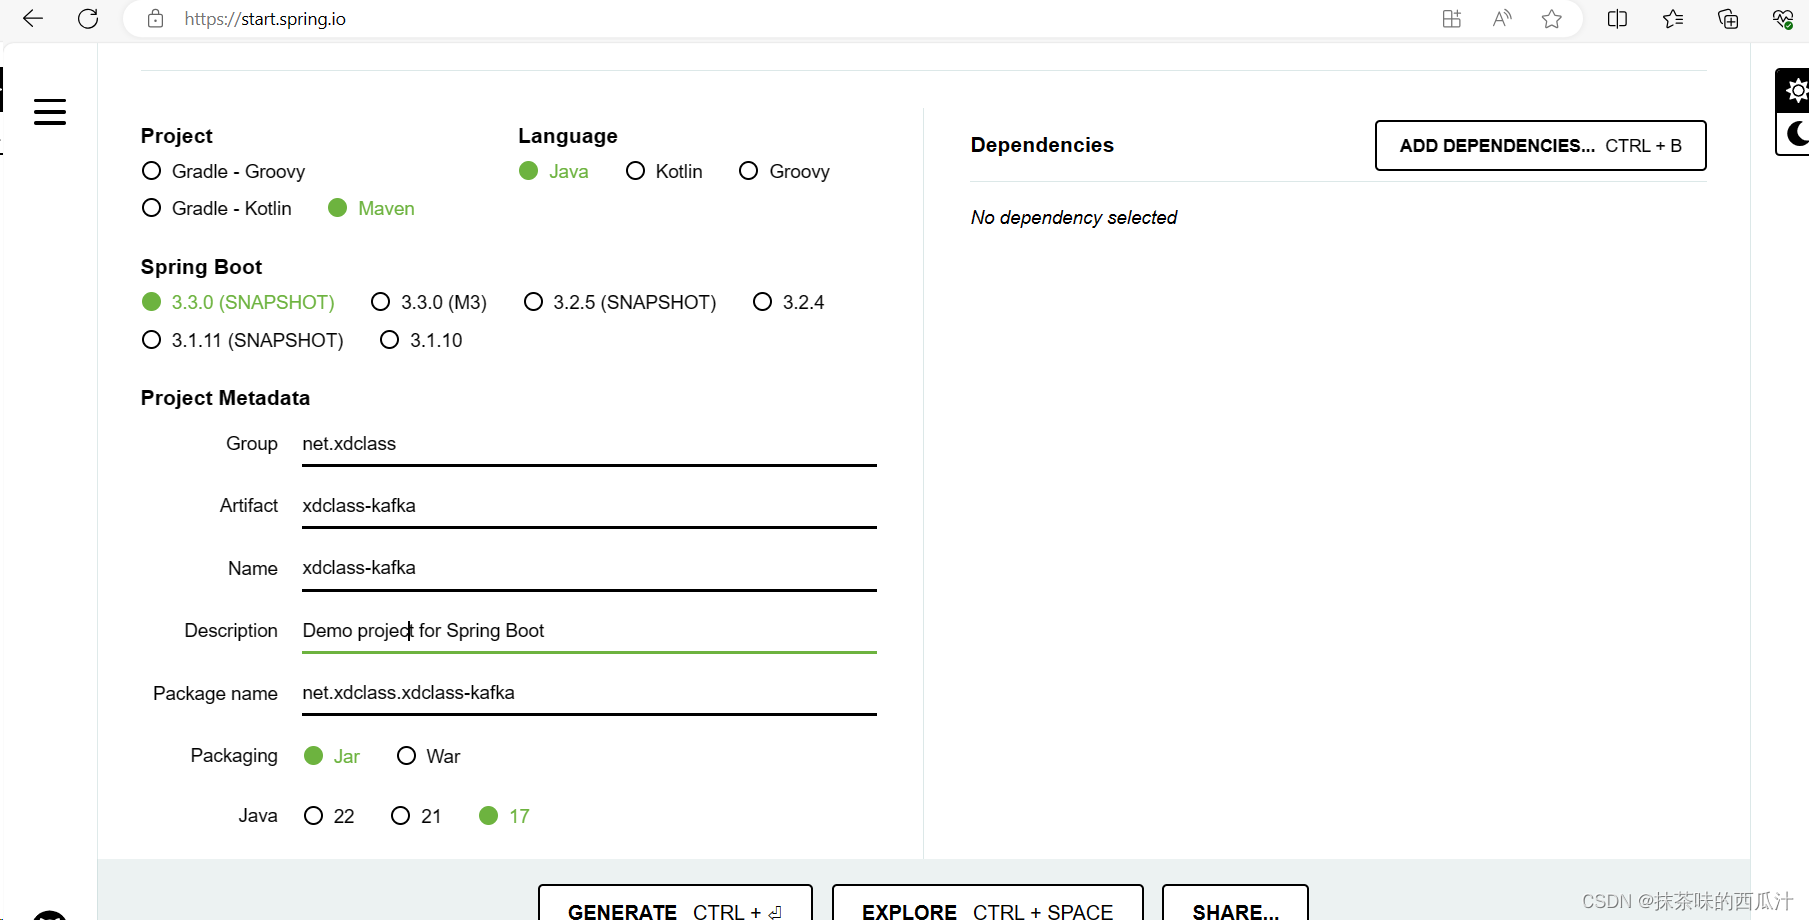This screenshot has width=1809, height=920.
Task: Click the Name input field
Action: pos(589,568)
